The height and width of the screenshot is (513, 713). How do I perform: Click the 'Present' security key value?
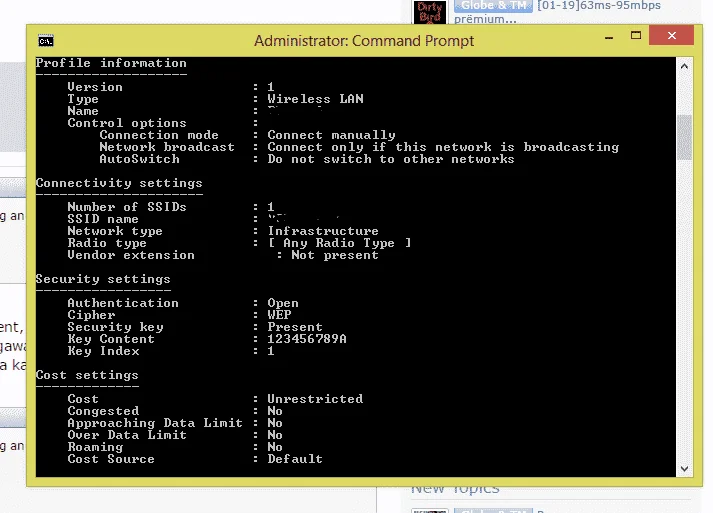(x=295, y=327)
